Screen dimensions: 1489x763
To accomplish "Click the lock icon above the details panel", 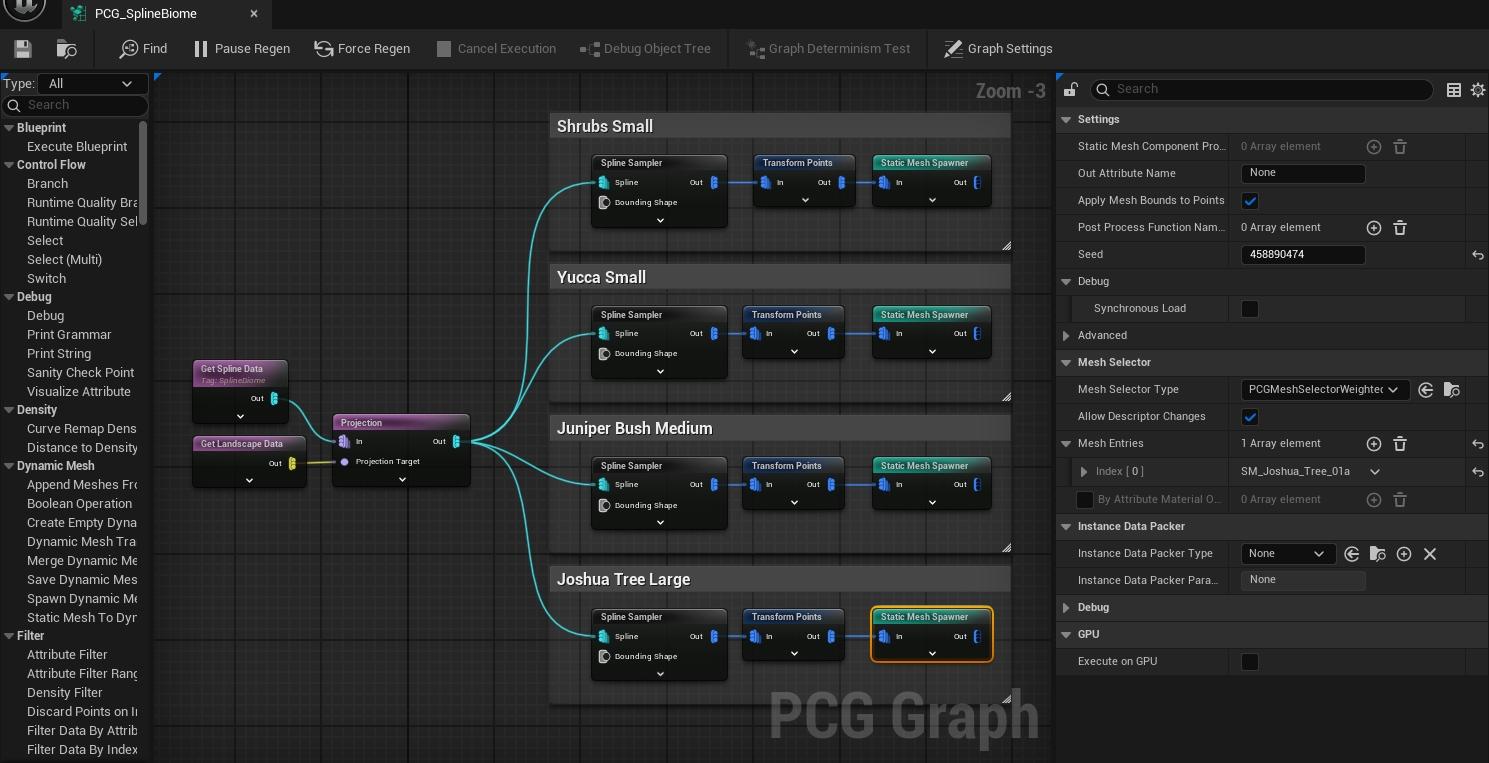I will [x=1069, y=89].
